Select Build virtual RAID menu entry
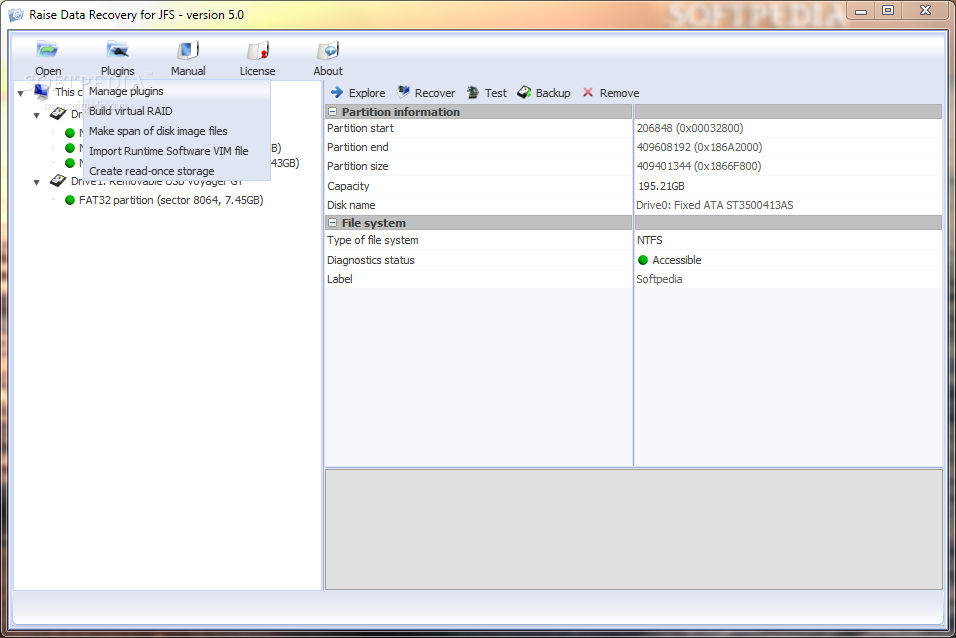Image resolution: width=956 pixels, height=638 pixels. (177, 111)
